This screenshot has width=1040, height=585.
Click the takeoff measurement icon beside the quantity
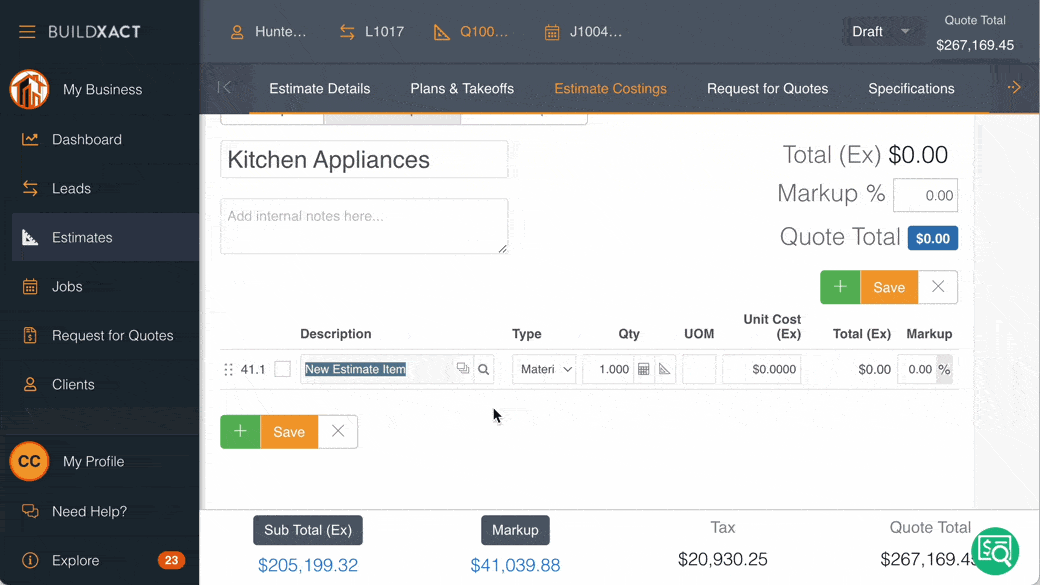click(x=665, y=369)
